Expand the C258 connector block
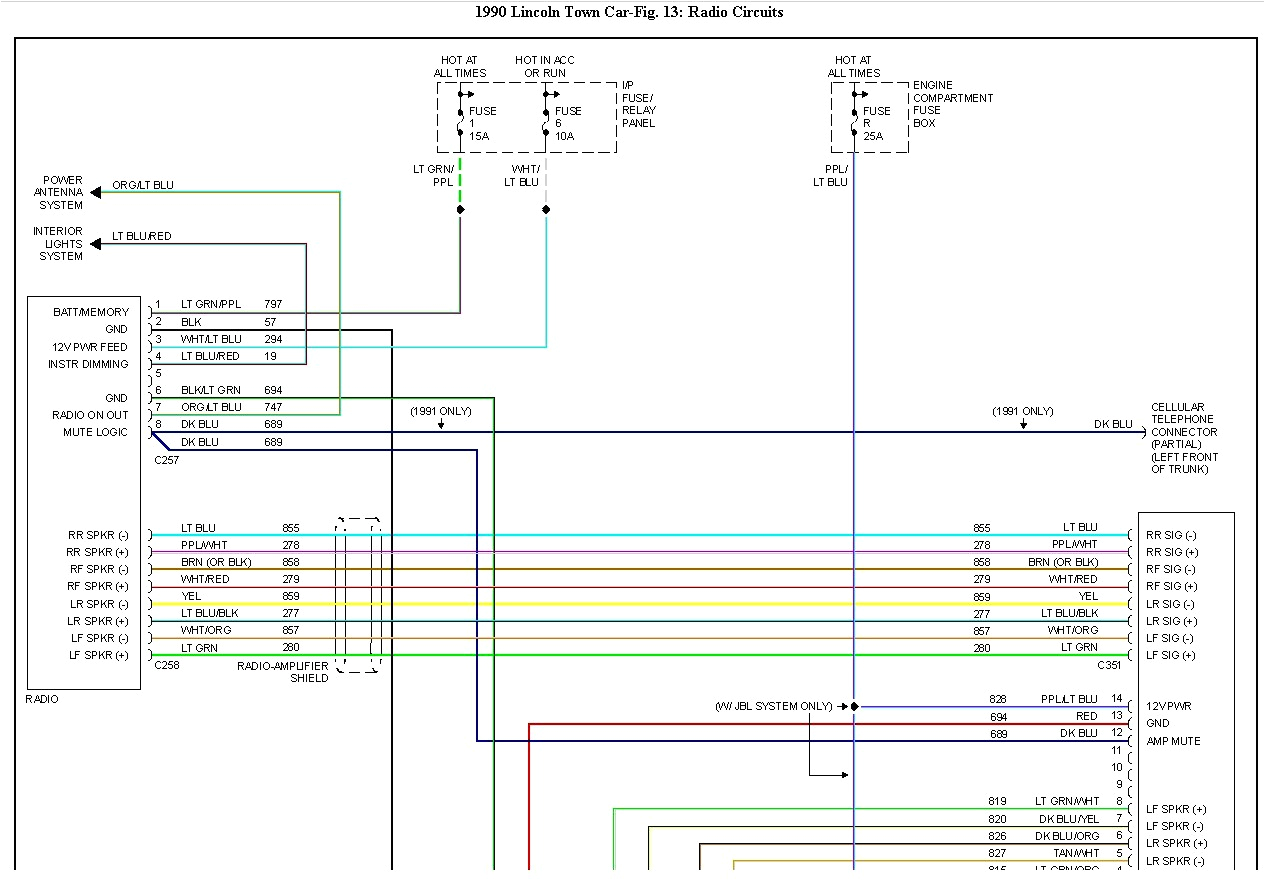Image resolution: width=1265 pixels, height=880 pixels. (x=167, y=665)
